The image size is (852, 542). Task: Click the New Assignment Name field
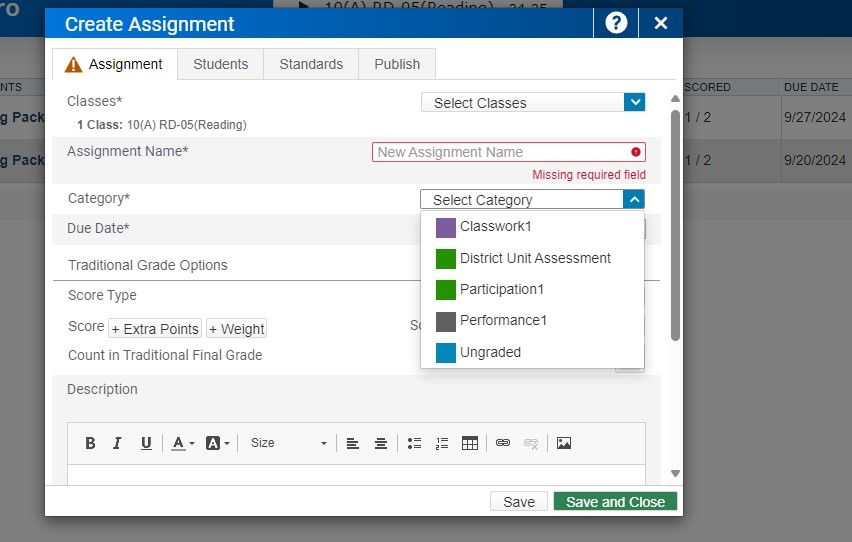(x=500, y=152)
